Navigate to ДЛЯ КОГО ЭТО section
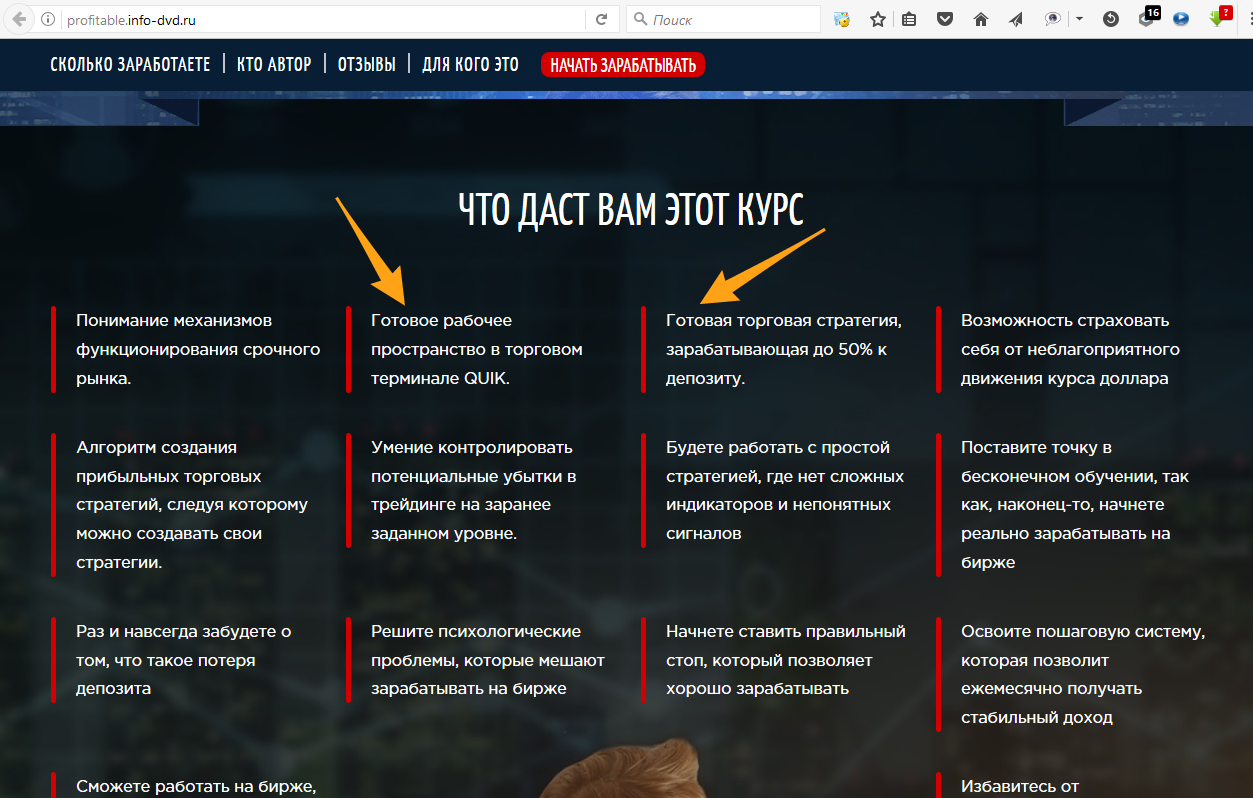Image resolution: width=1253 pixels, height=798 pixels. (470, 65)
